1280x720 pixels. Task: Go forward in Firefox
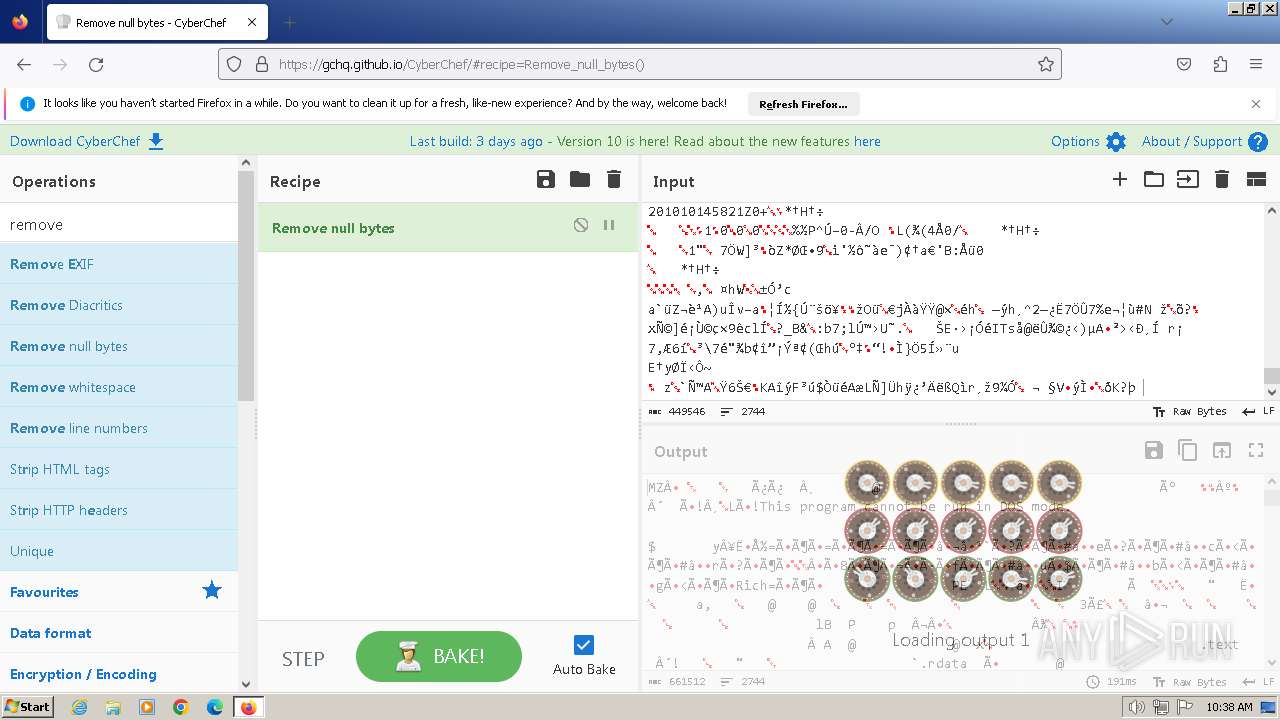pos(60,64)
